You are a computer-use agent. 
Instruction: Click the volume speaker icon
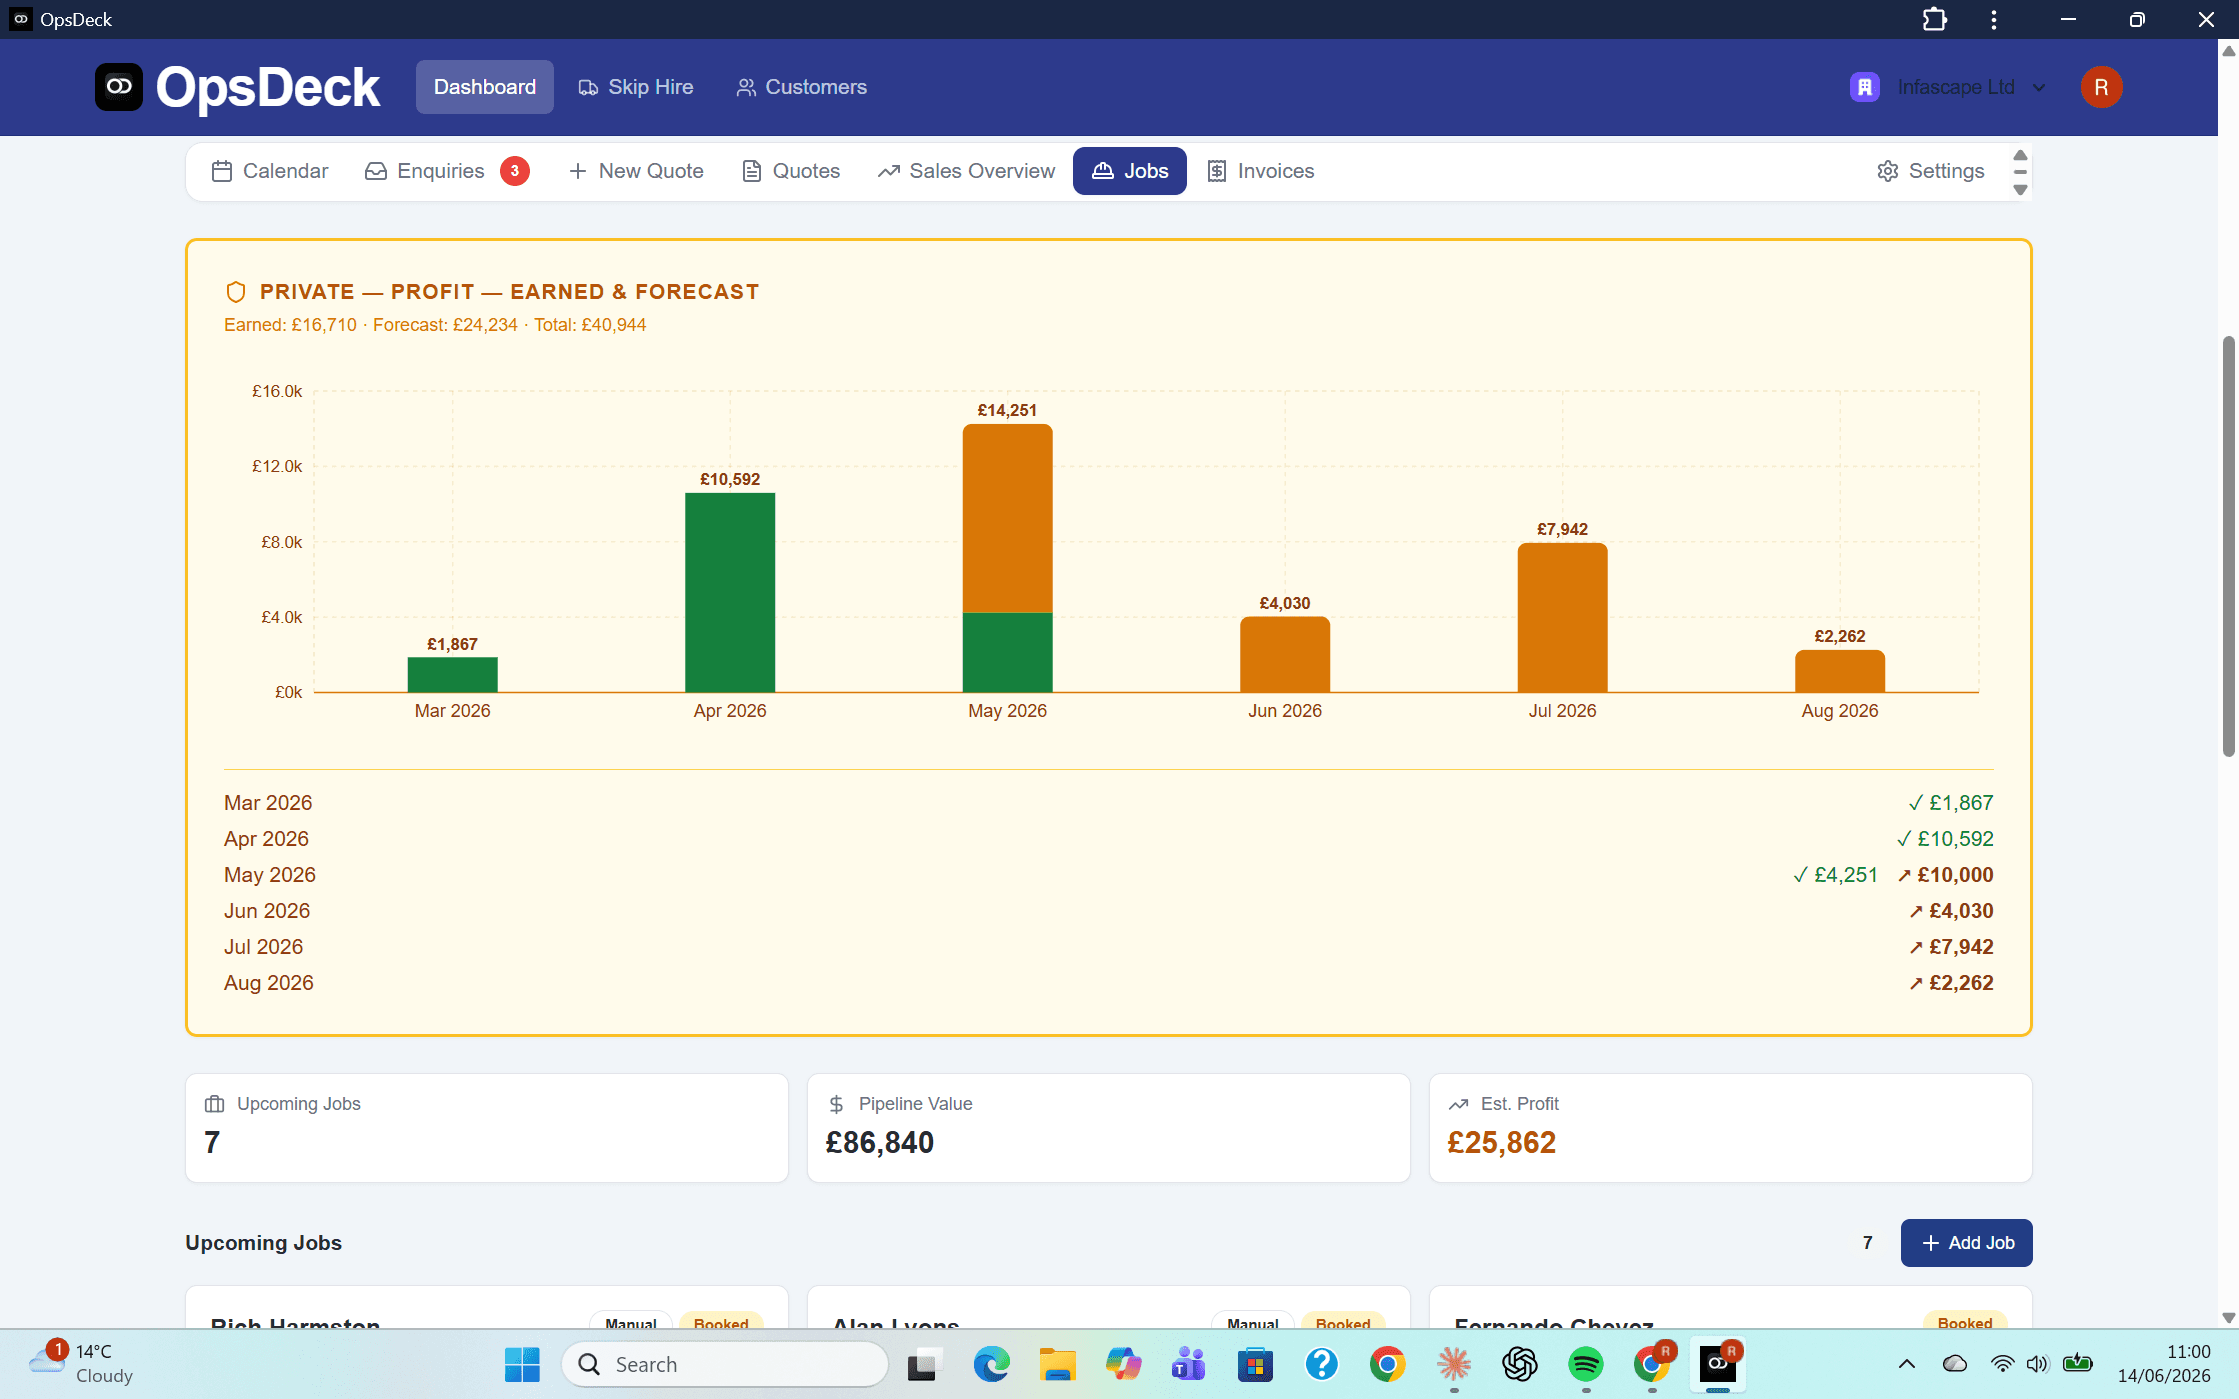point(2037,1364)
